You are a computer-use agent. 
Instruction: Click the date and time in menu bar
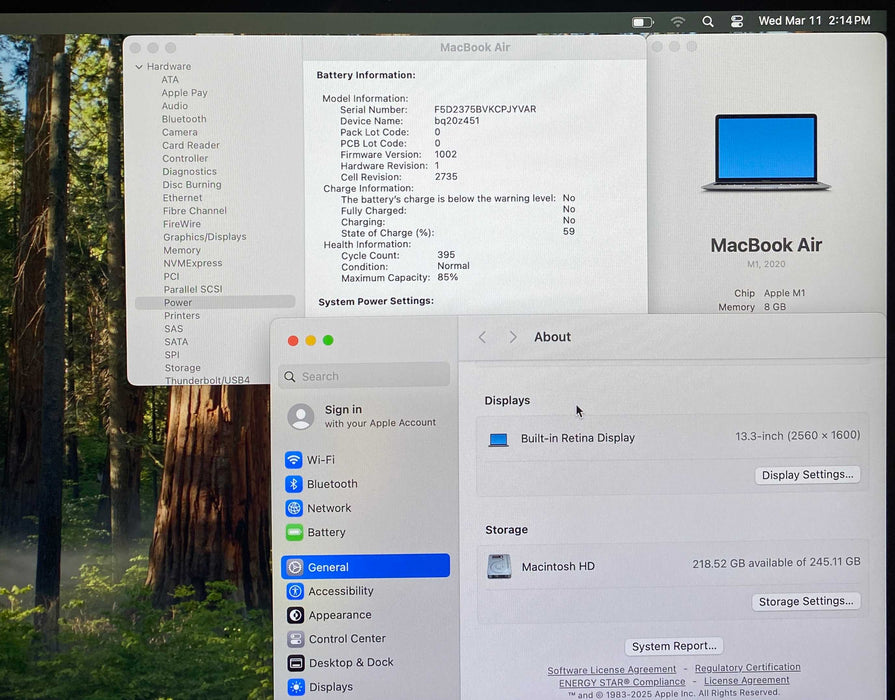click(814, 21)
